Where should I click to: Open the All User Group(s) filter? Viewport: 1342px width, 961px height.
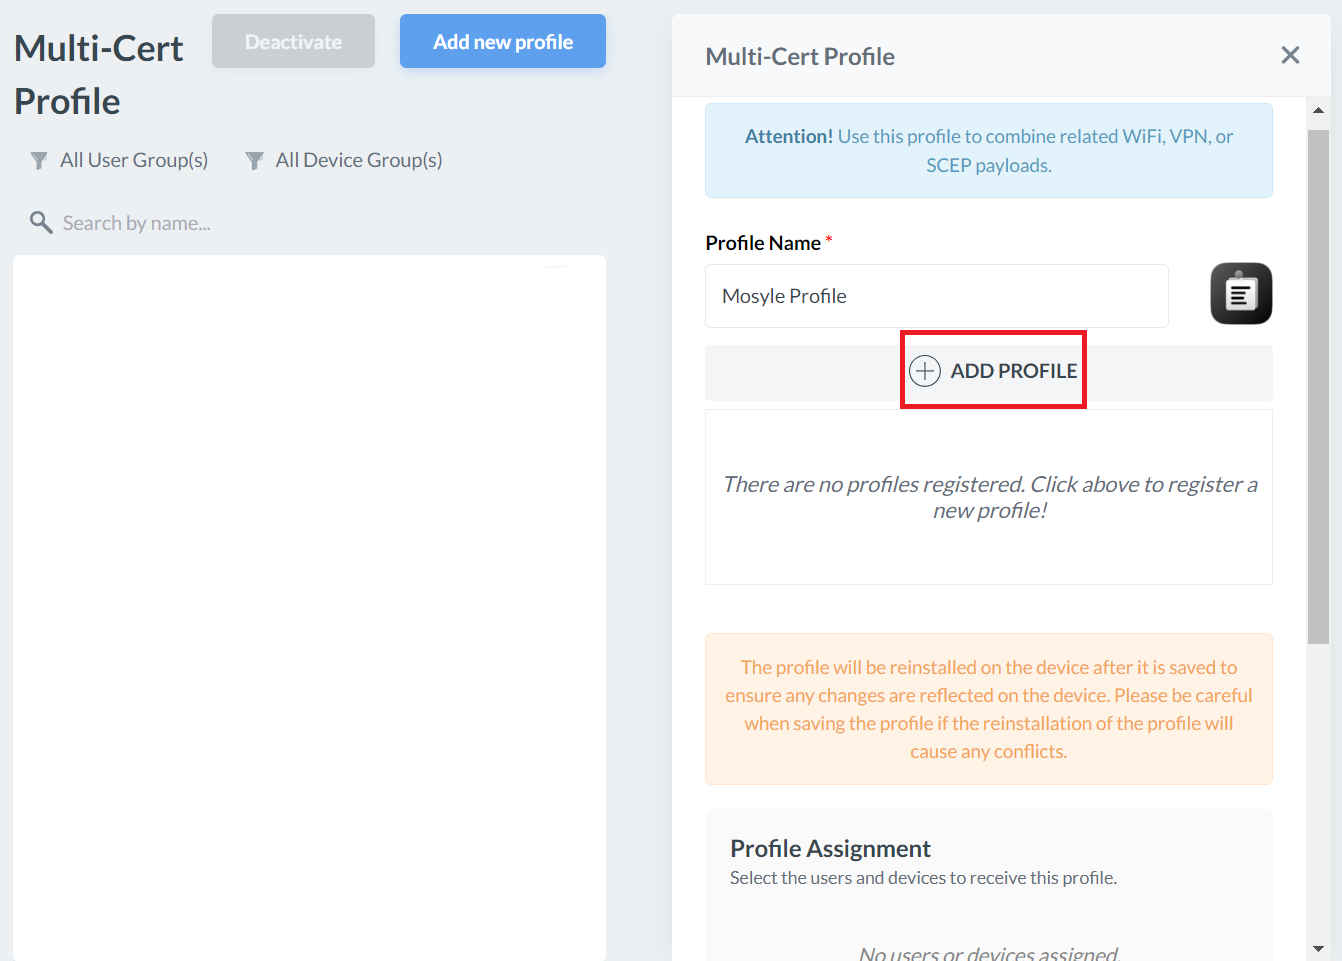[x=133, y=161]
